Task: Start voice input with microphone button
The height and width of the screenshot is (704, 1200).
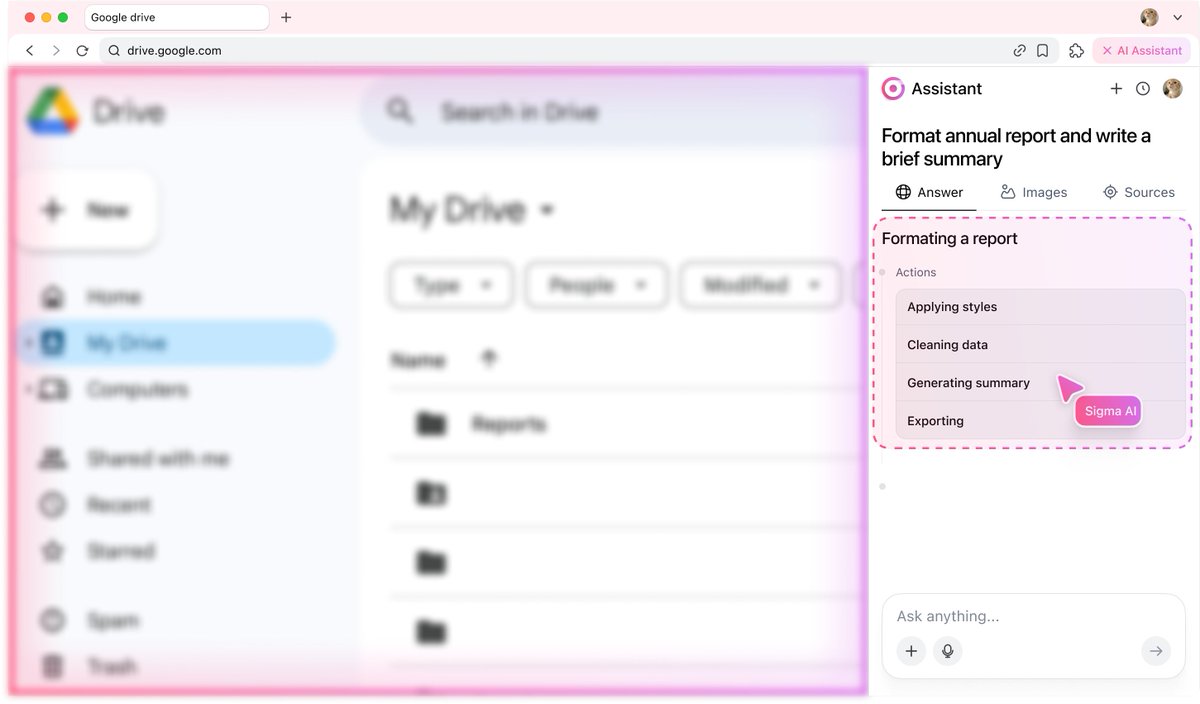Action: pyautogui.click(x=947, y=651)
